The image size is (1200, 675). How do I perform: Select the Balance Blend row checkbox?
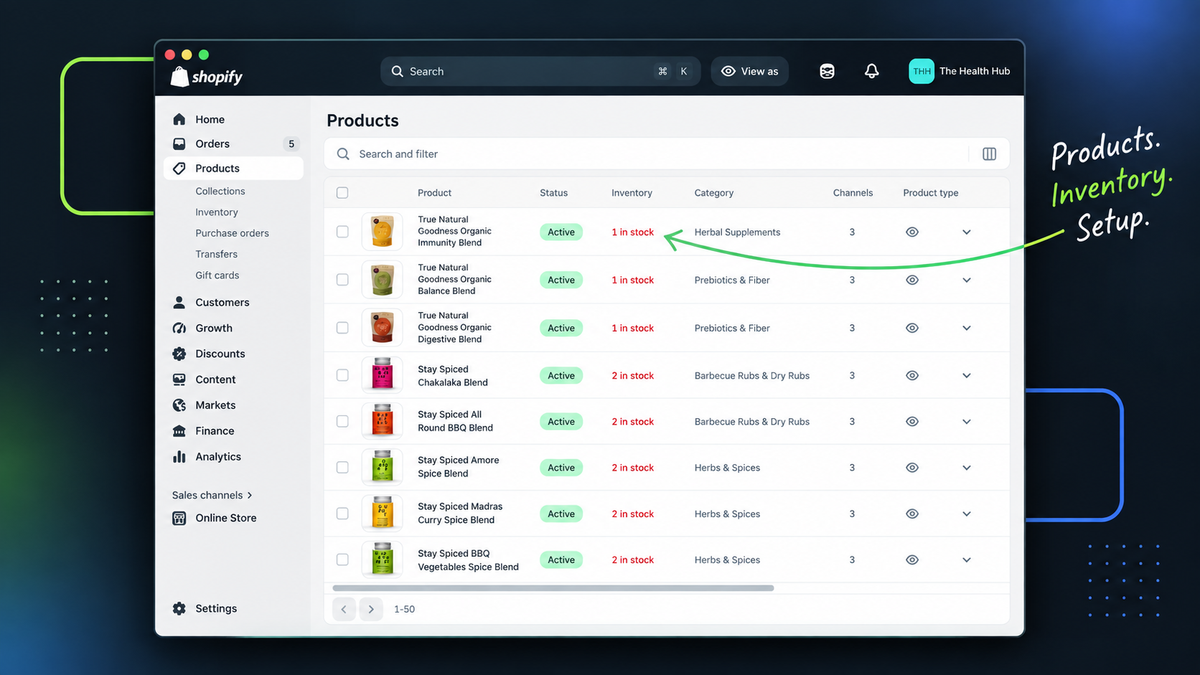pyautogui.click(x=342, y=280)
